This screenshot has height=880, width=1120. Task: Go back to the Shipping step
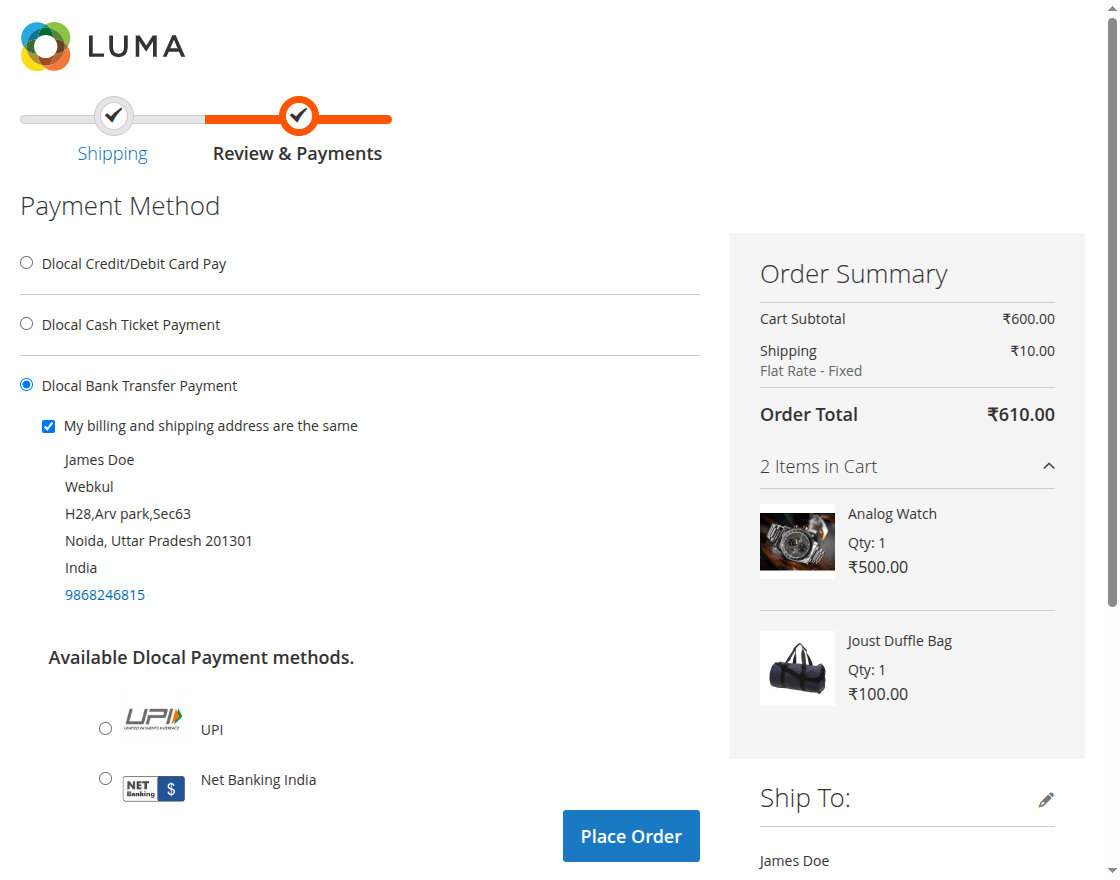113,154
